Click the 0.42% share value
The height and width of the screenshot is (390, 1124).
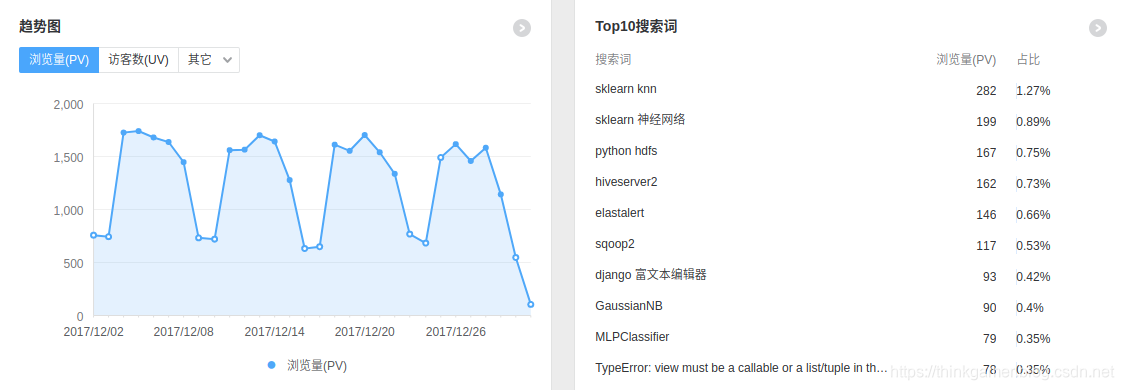(x=1033, y=277)
